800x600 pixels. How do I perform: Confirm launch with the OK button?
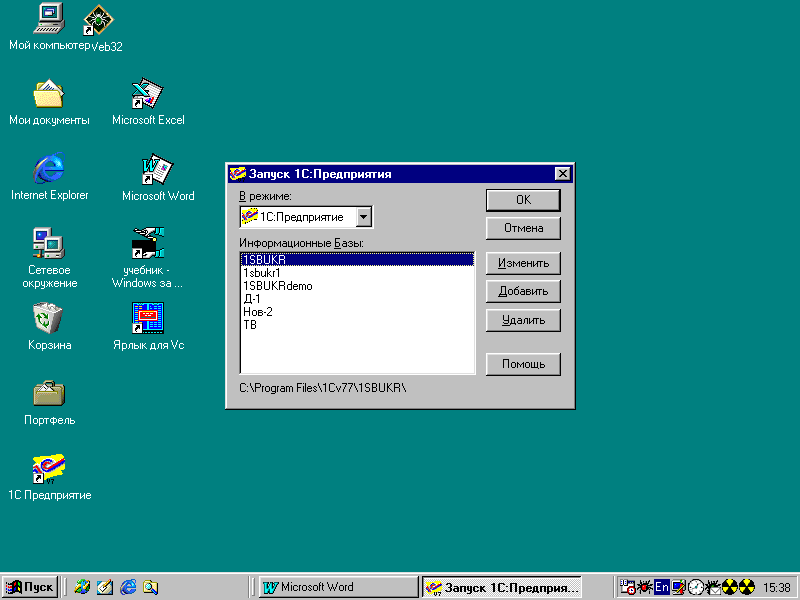pyautogui.click(x=523, y=200)
